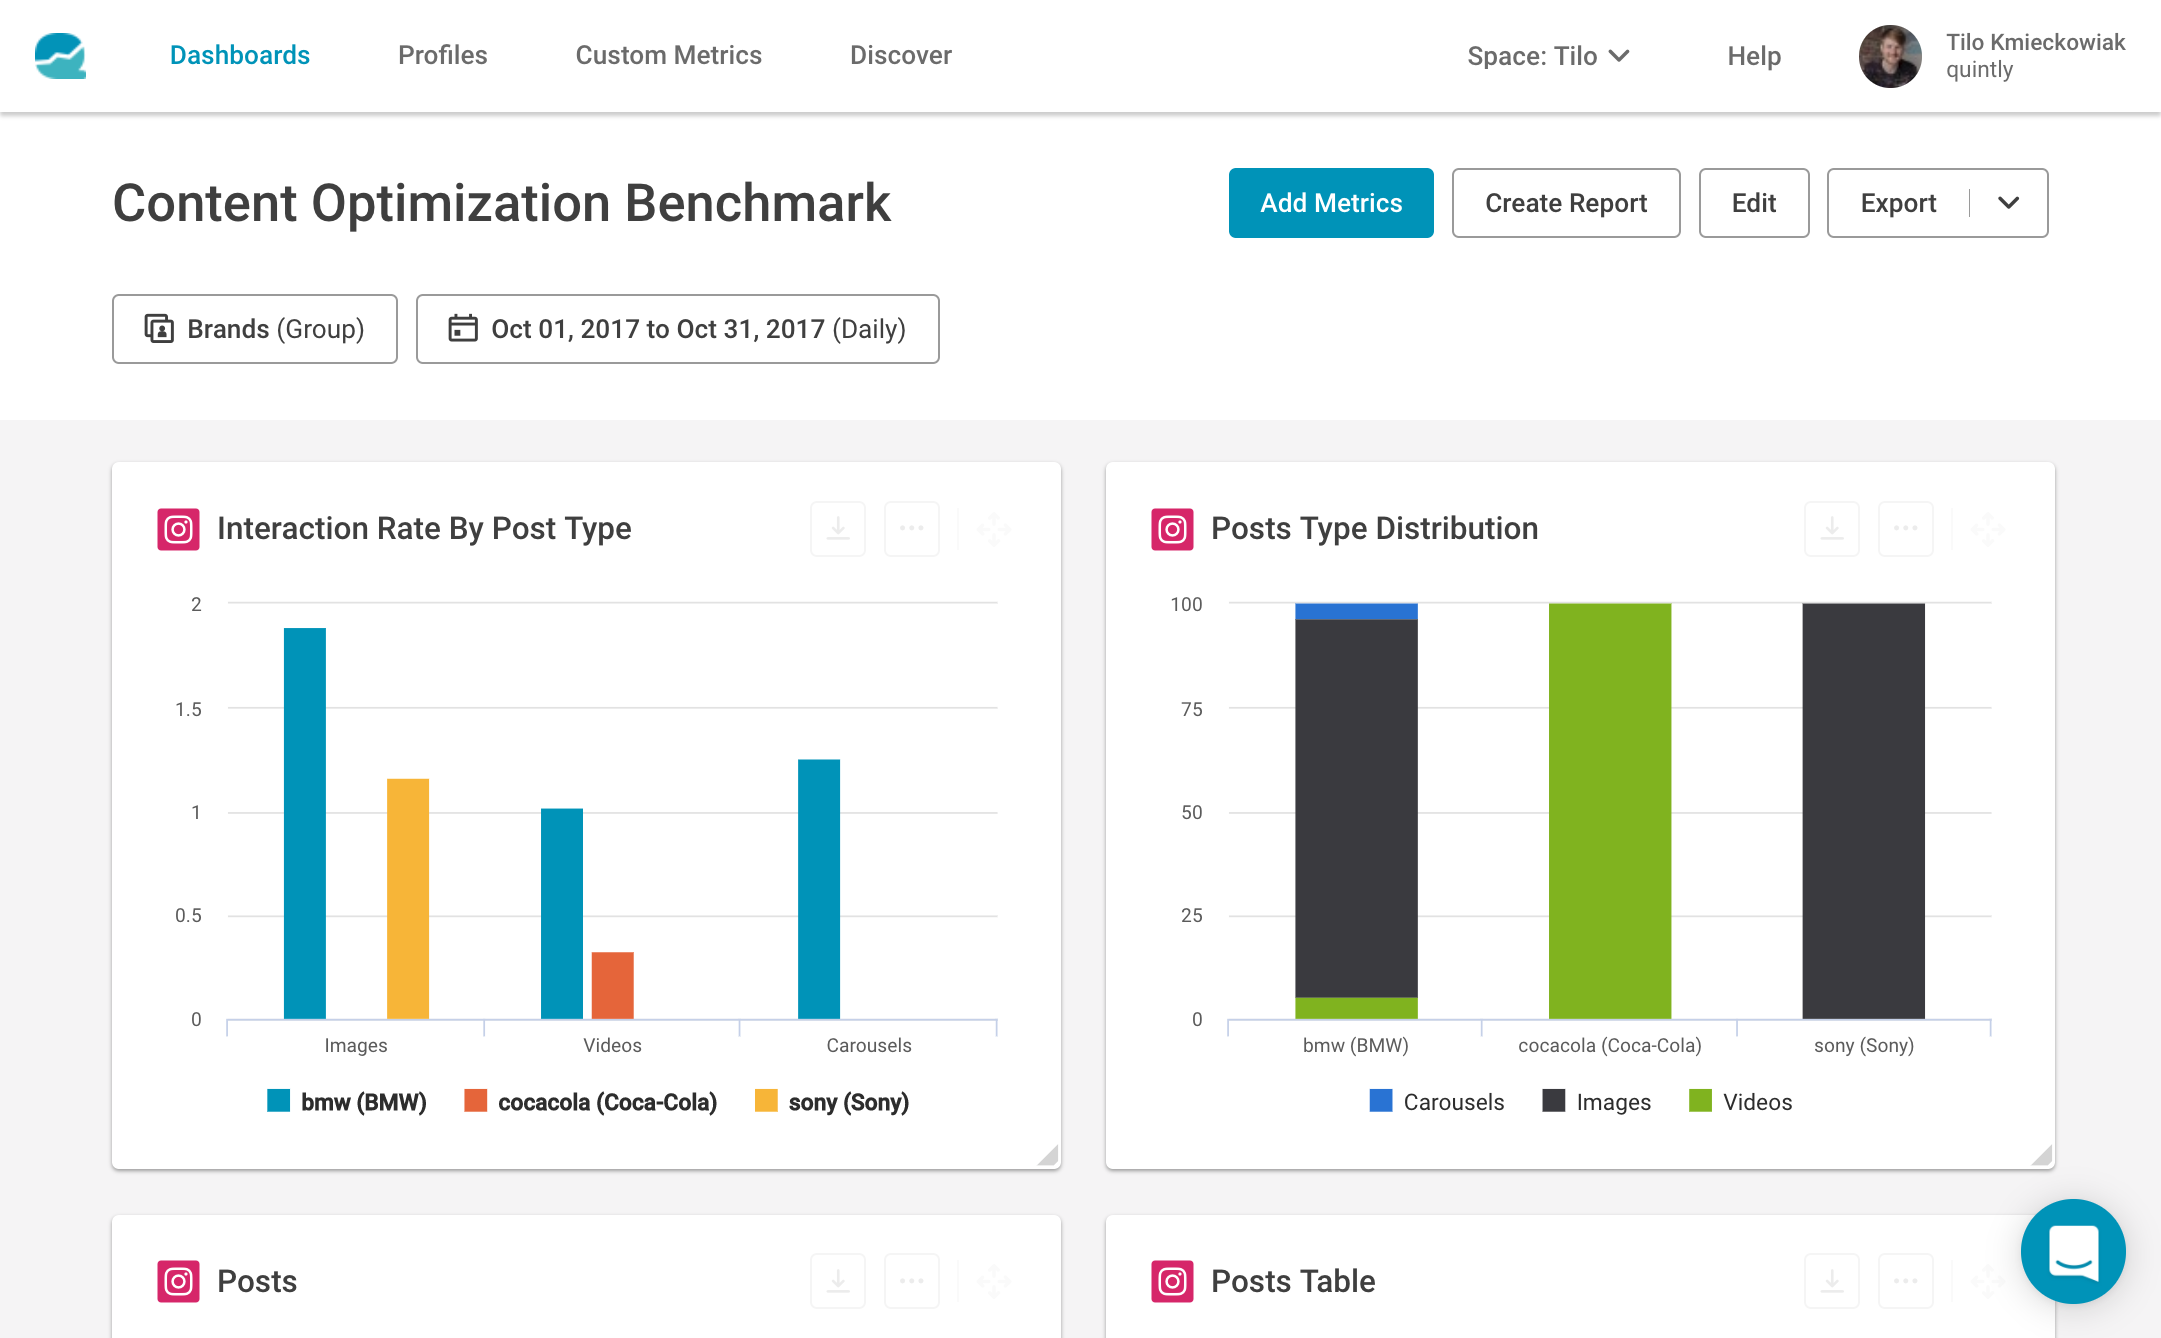Open the chat support bubble

point(2072,1251)
